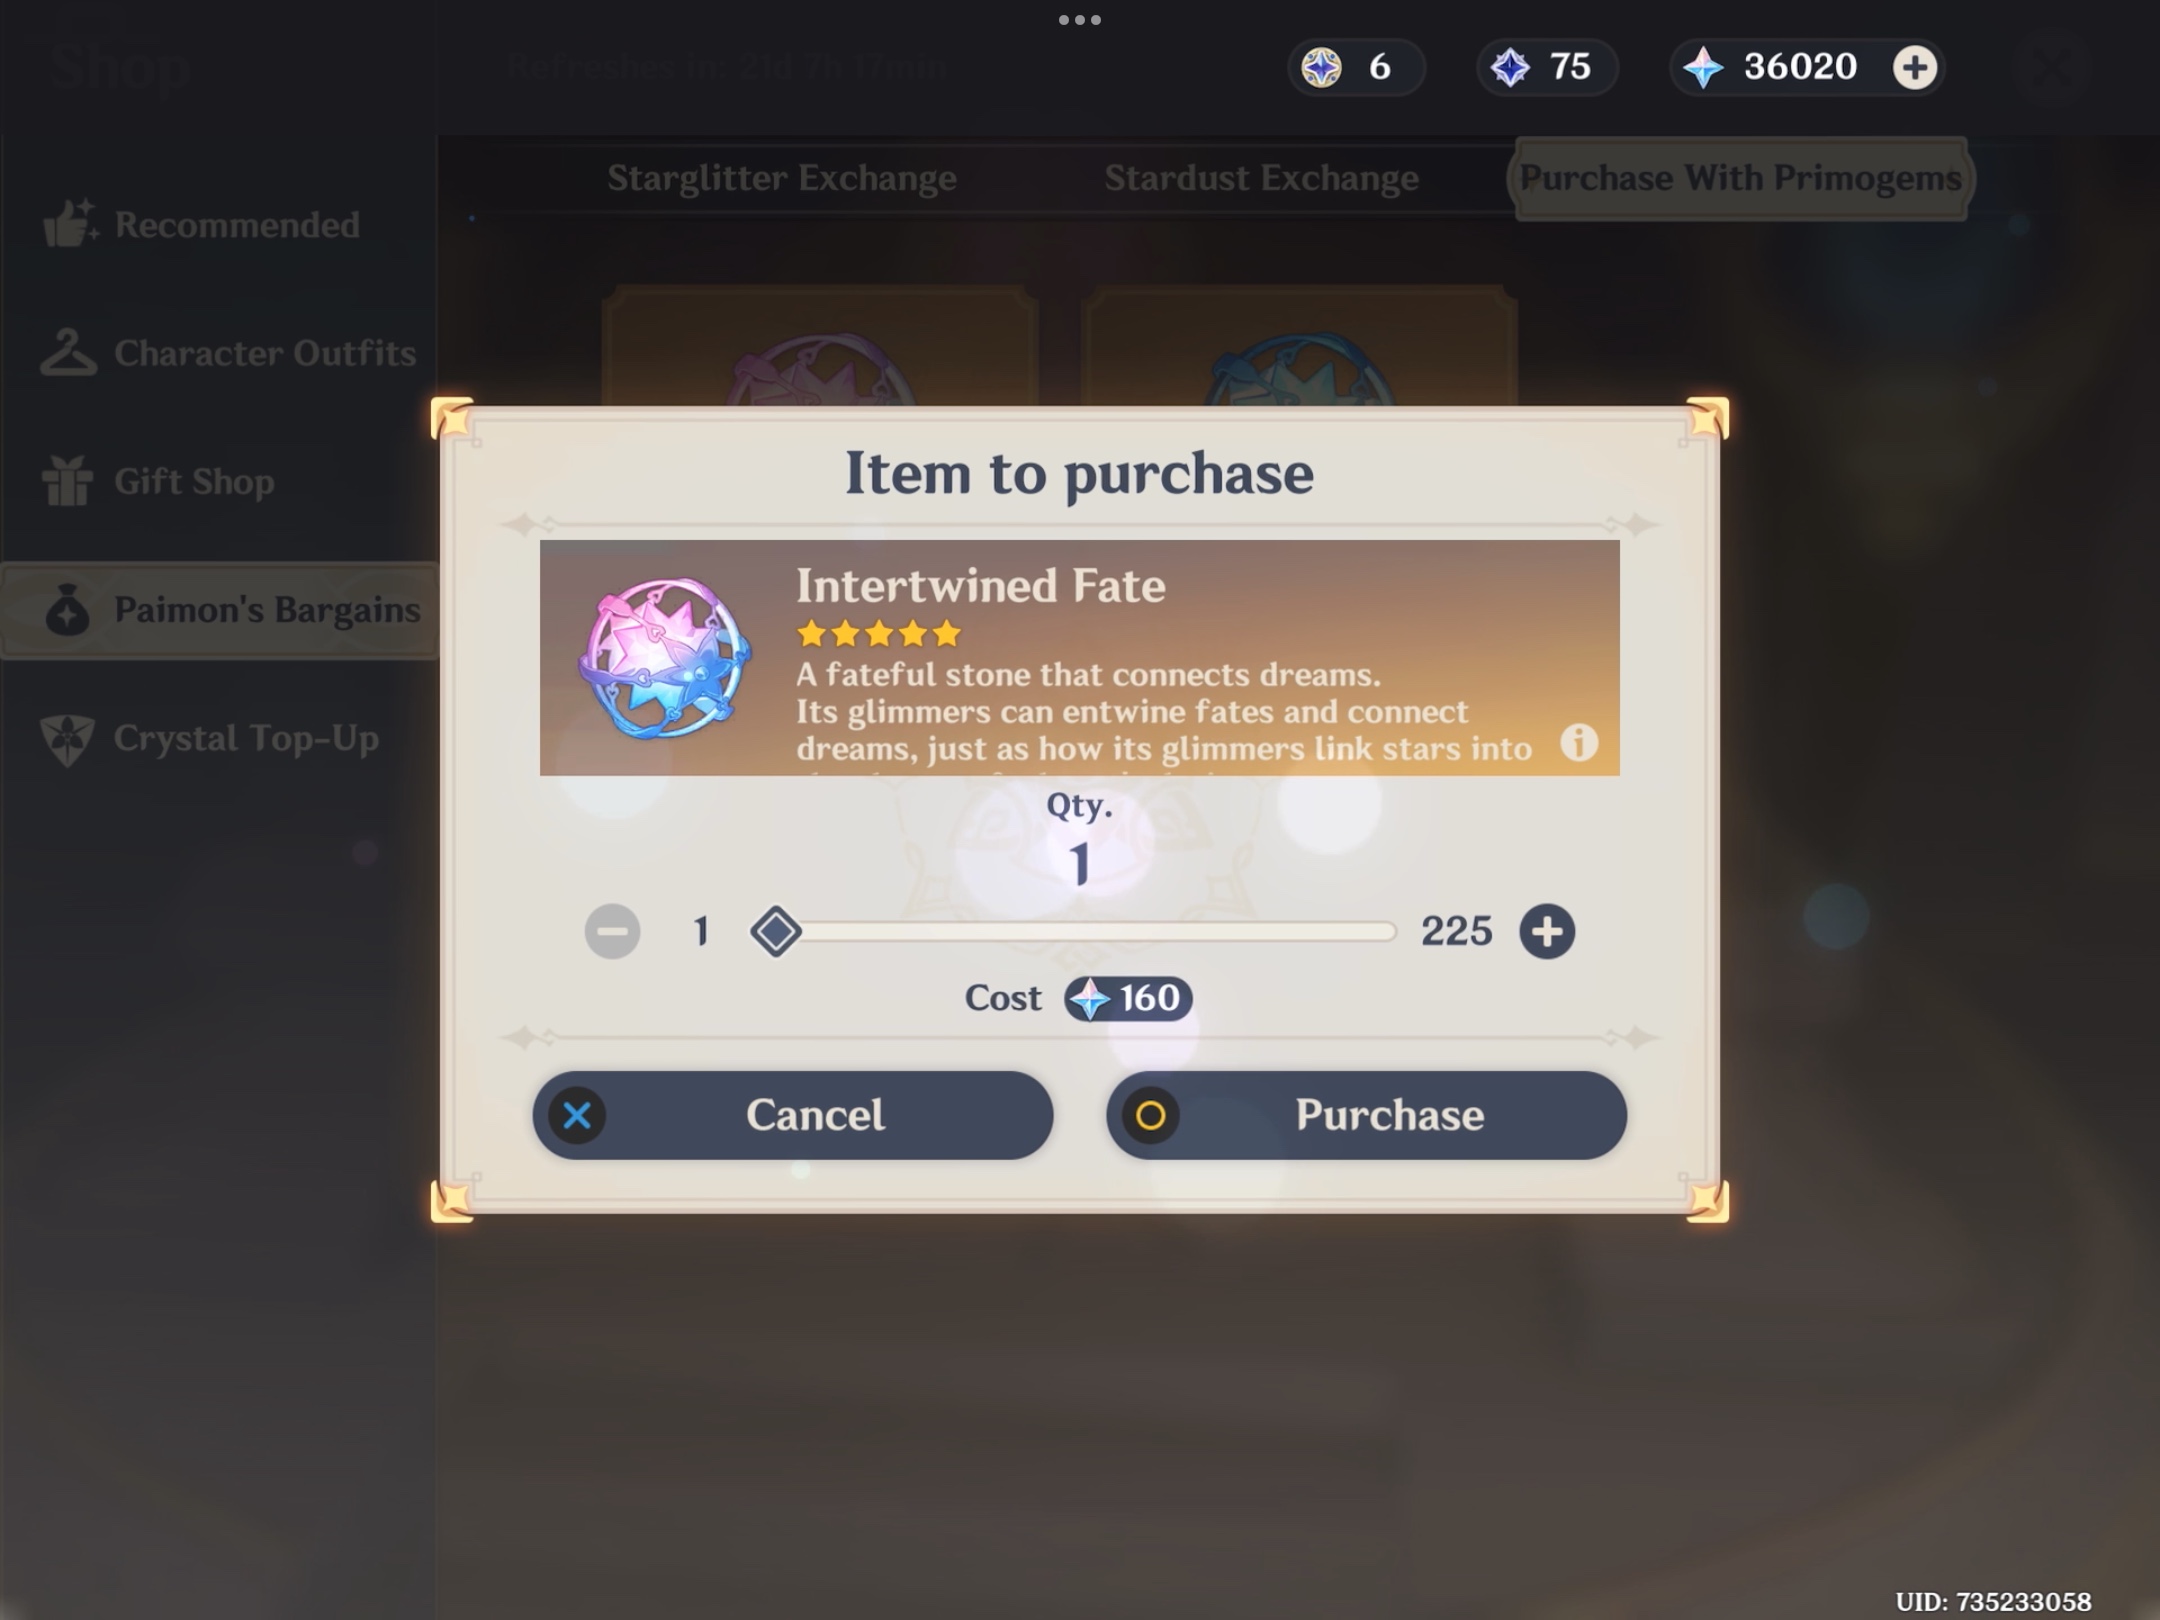
Task: Click the Primogem currency icon at top
Action: pos(1703,67)
